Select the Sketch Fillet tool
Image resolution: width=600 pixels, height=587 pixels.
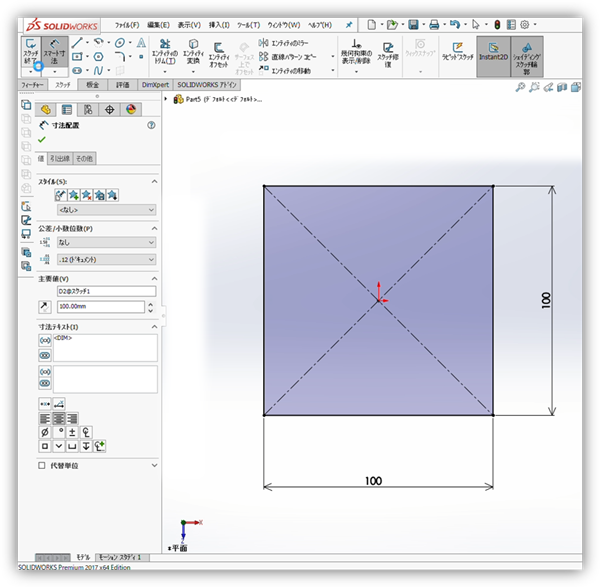(x=120, y=57)
